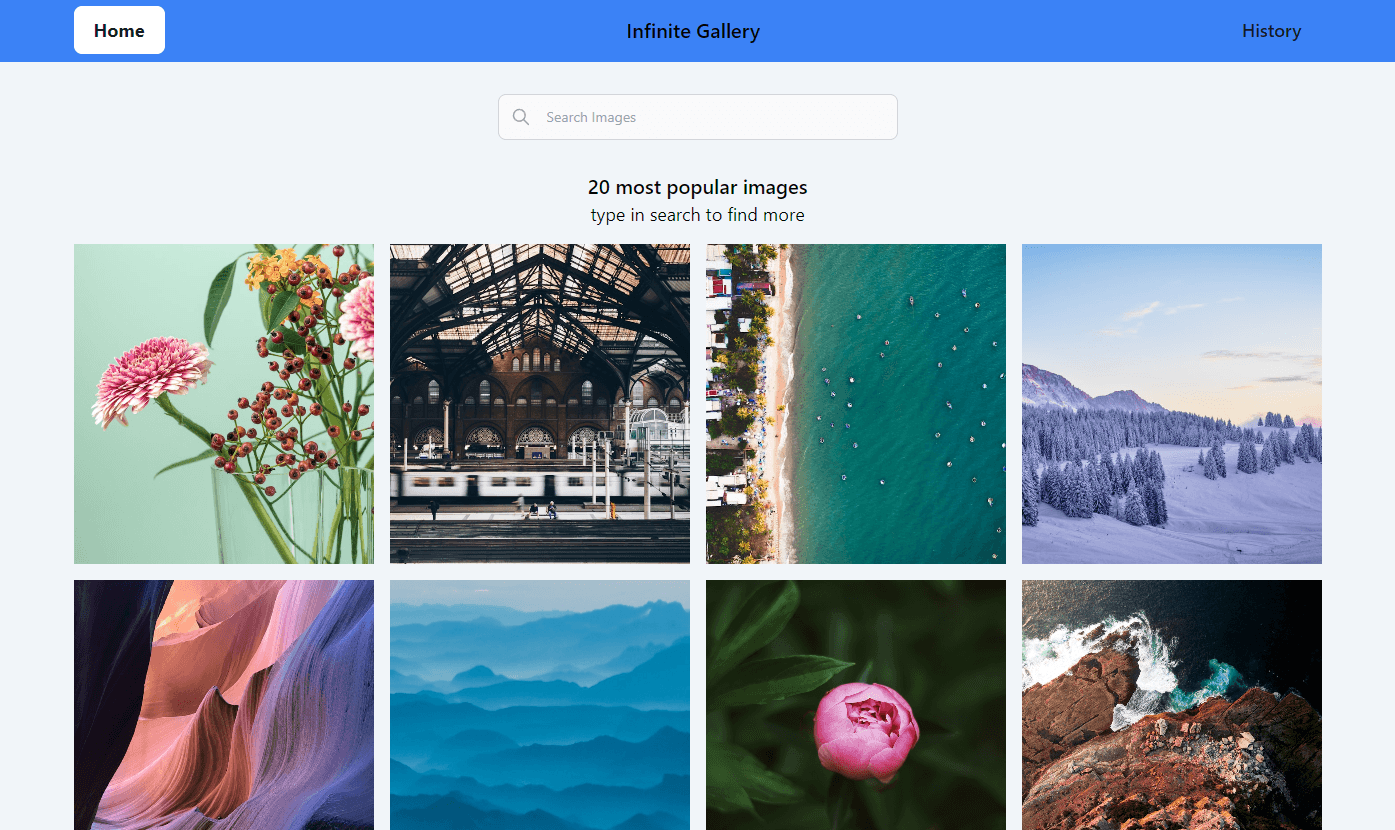Open the blue misty mountains photo
1395x830 pixels.
coord(540,705)
